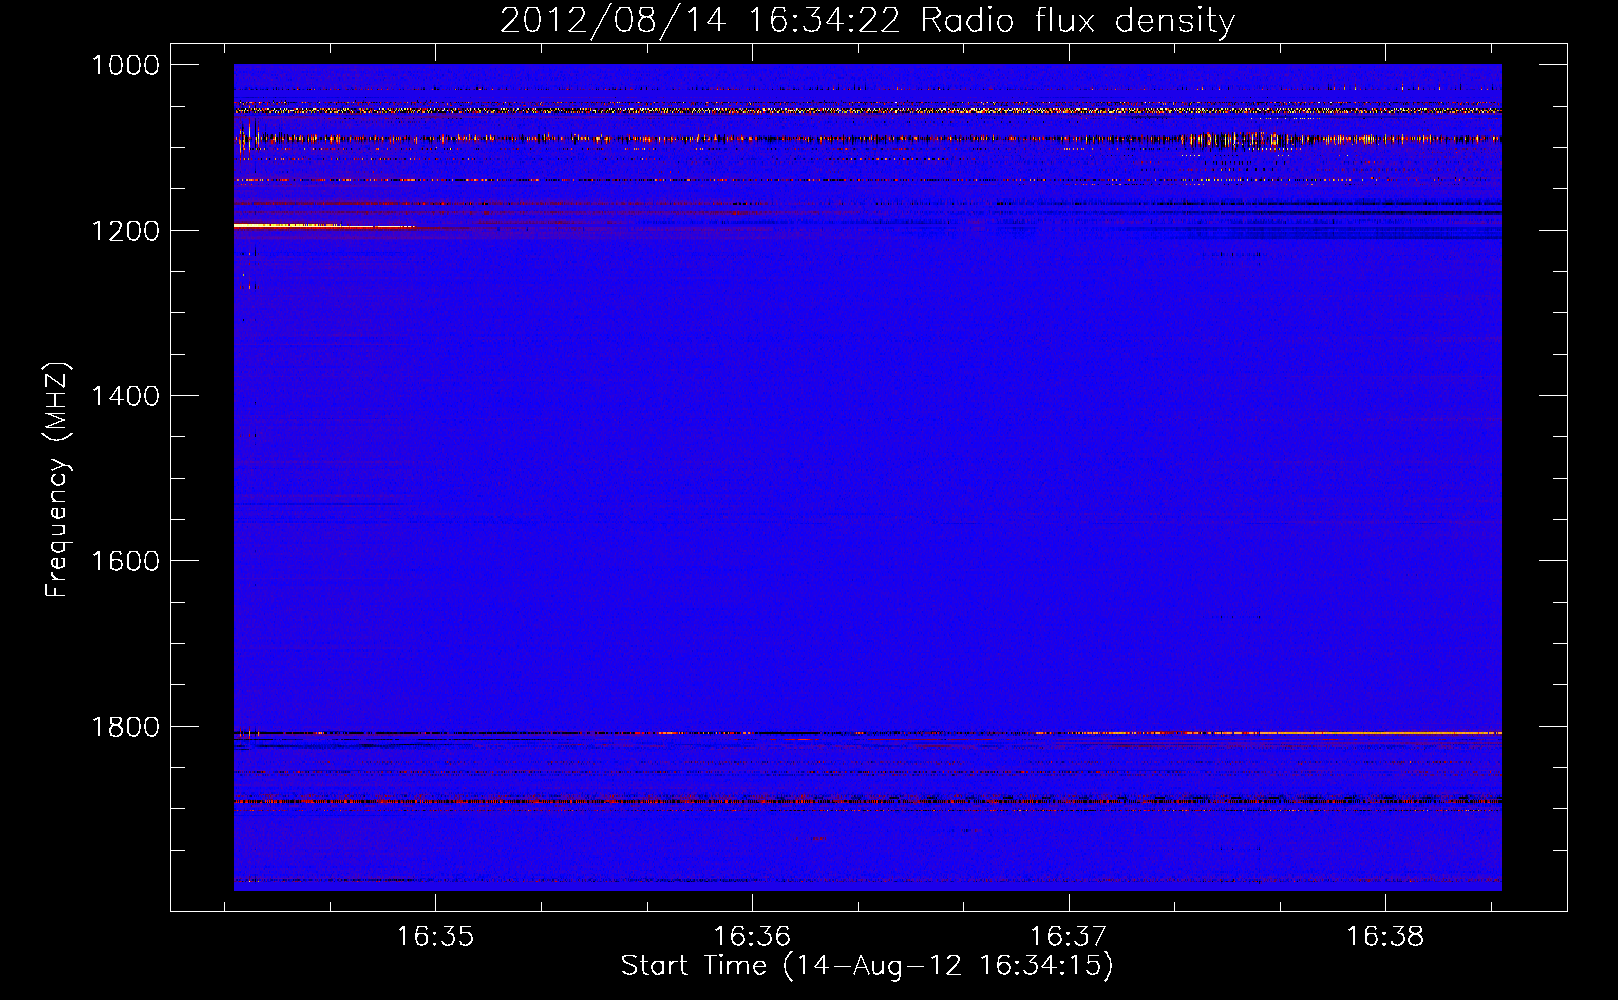The image size is (1618, 1000).
Task: Select the 1000 frequency tick label
Action: tap(125, 65)
